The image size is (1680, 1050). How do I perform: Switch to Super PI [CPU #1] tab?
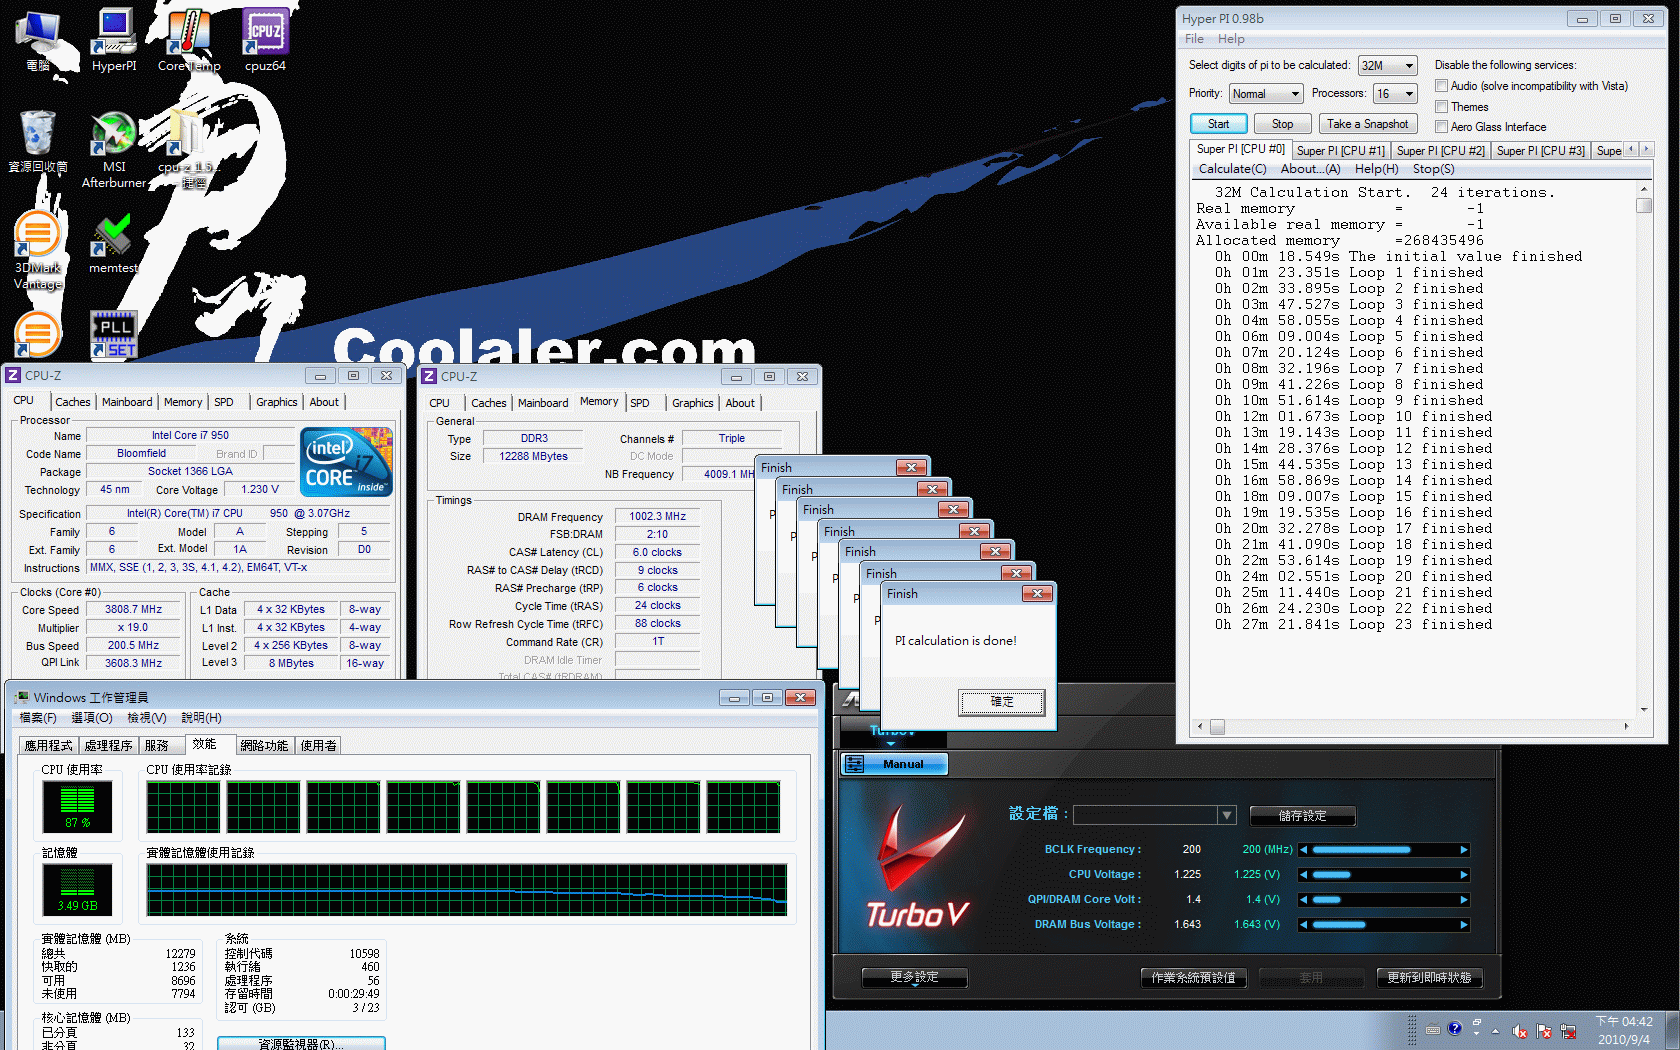[1340, 151]
